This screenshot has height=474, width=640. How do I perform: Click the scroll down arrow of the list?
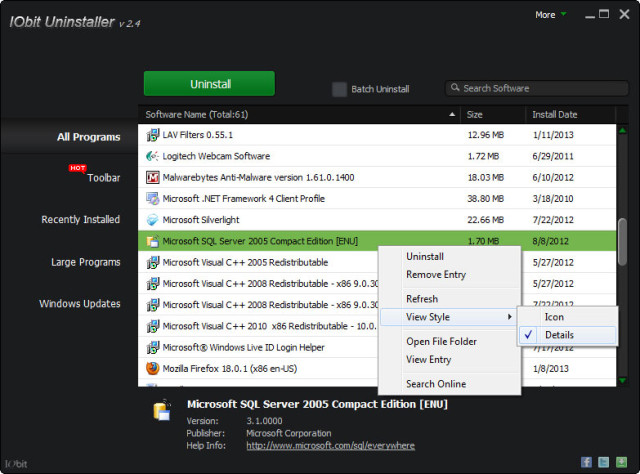[x=622, y=381]
